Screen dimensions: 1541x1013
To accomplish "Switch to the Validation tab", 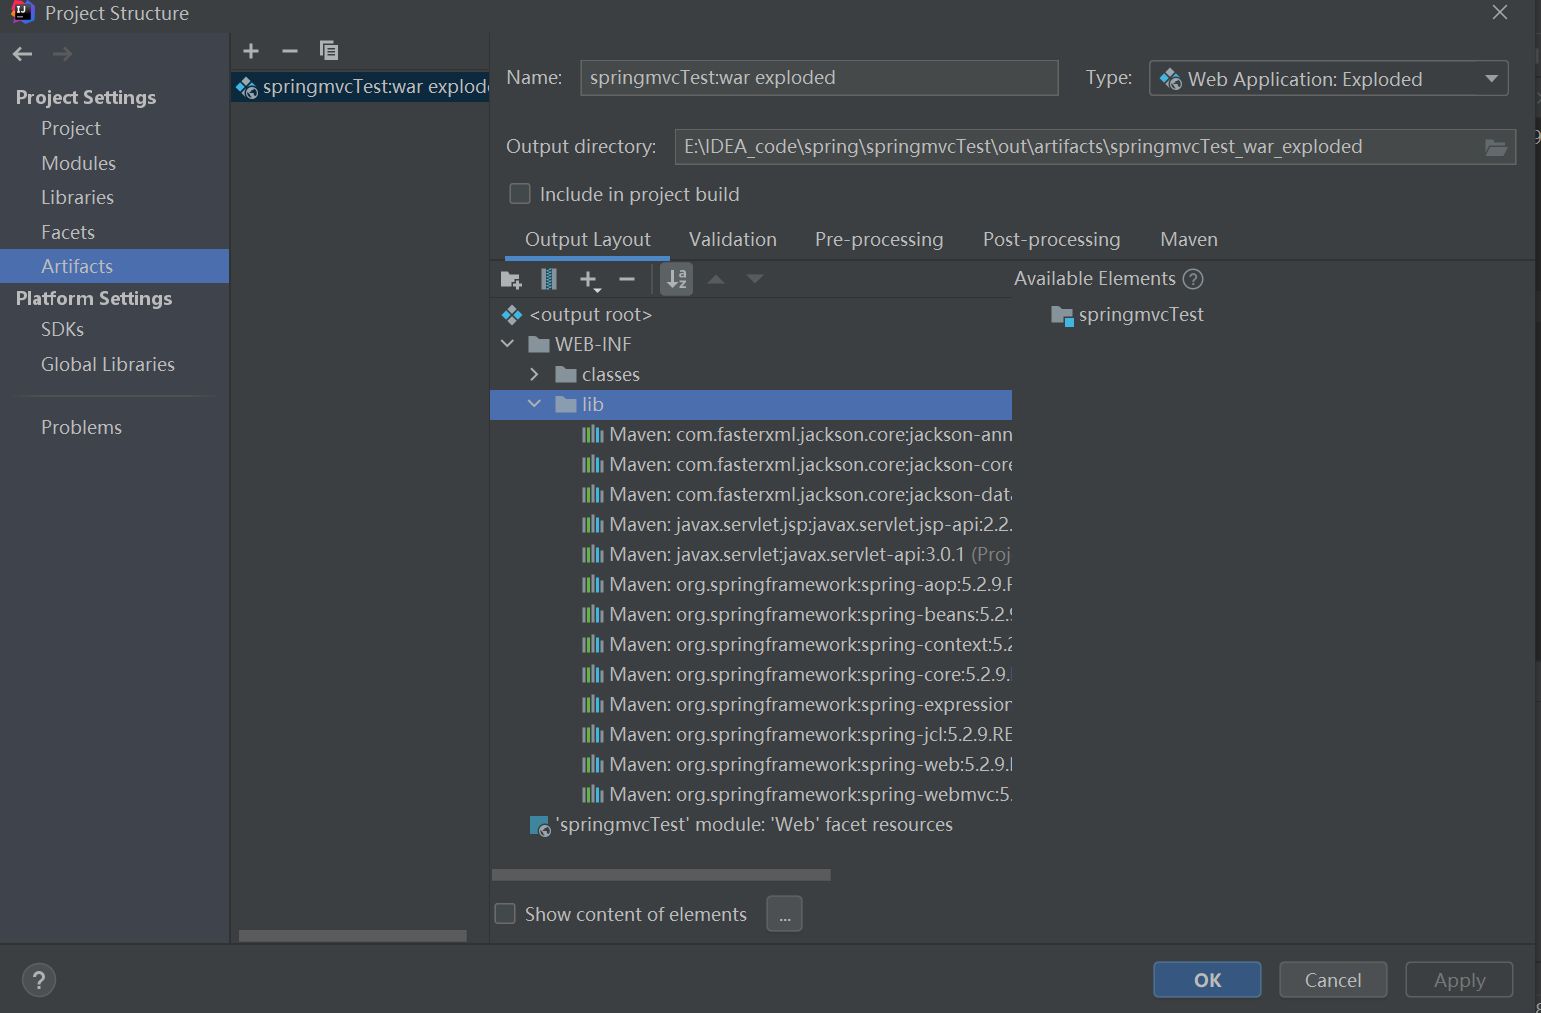I will pos(733,240).
